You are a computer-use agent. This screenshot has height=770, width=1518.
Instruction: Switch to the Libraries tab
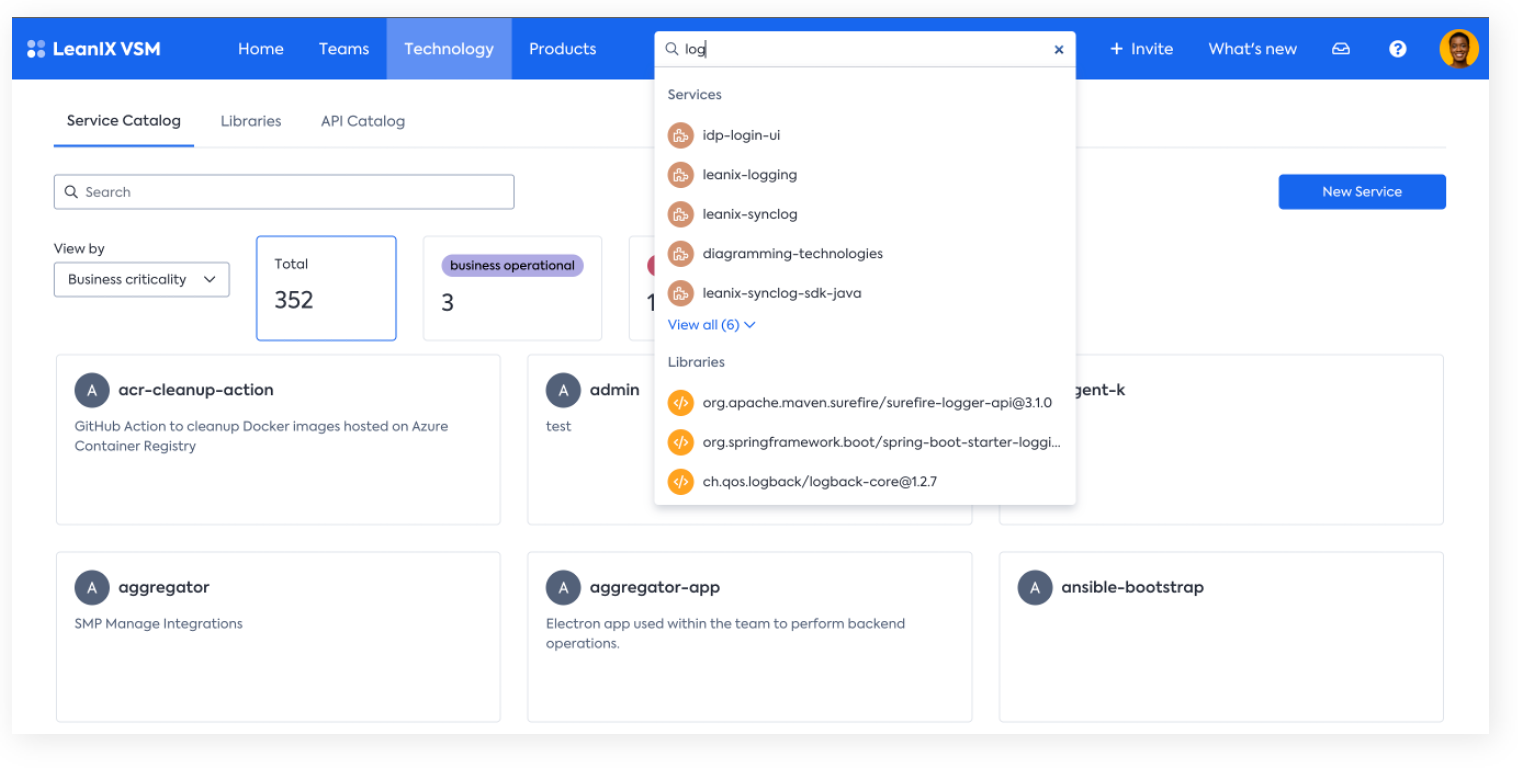(251, 121)
